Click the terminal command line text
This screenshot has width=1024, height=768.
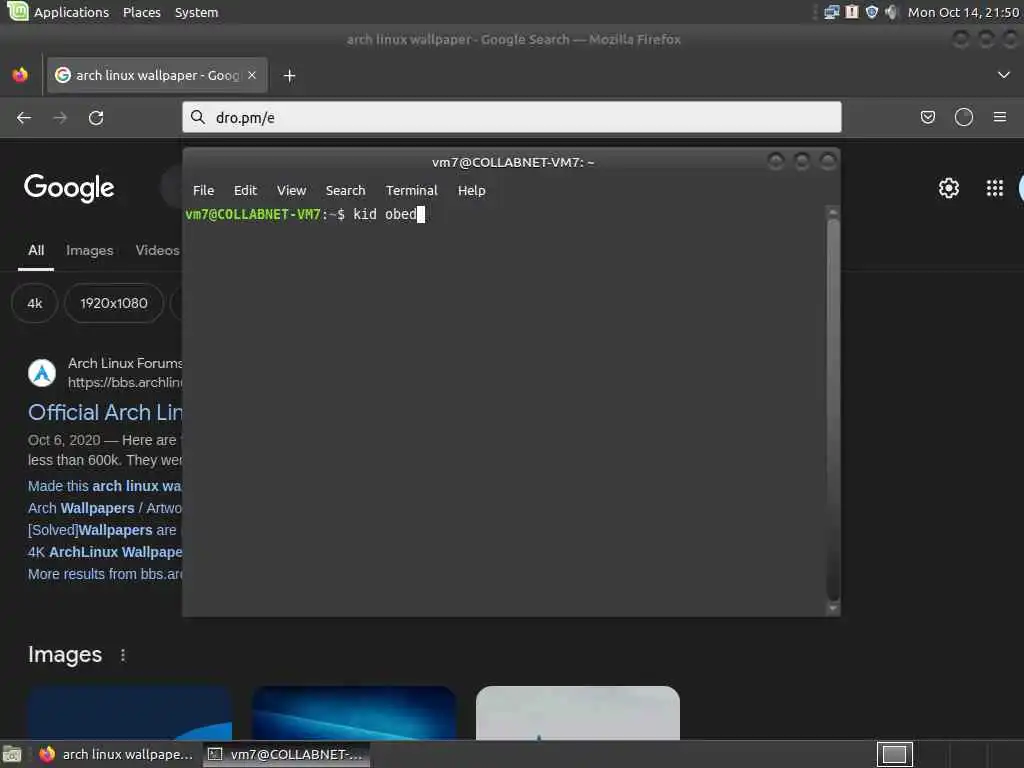385,214
